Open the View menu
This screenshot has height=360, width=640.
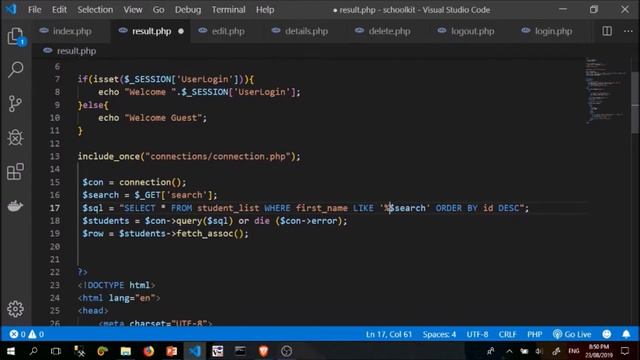pos(133,9)
